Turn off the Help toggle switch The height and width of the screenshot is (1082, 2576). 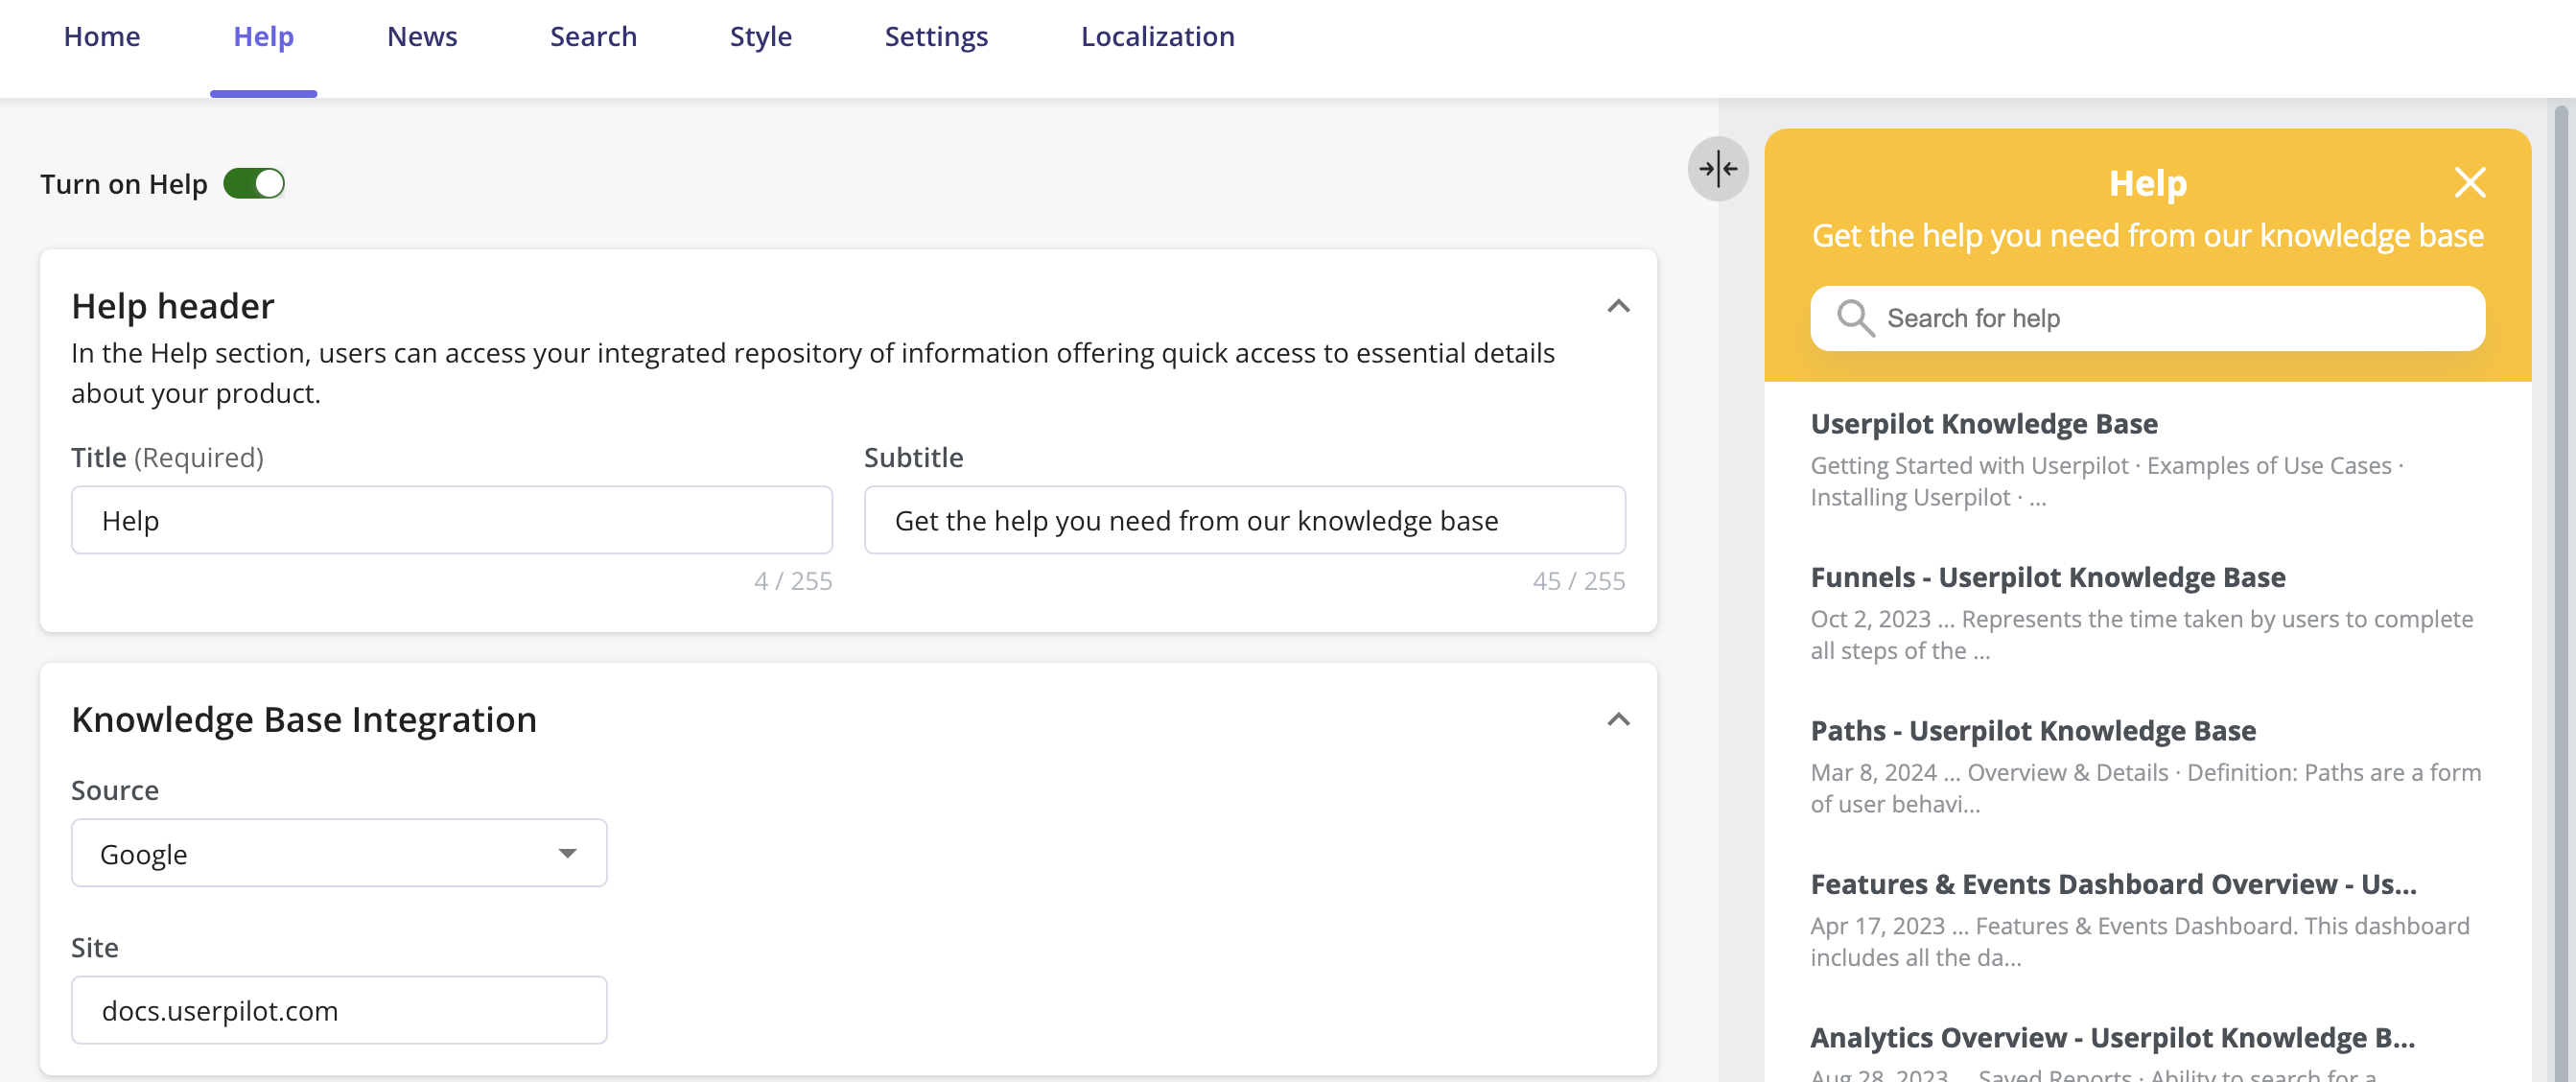click(x=254, y=183)
